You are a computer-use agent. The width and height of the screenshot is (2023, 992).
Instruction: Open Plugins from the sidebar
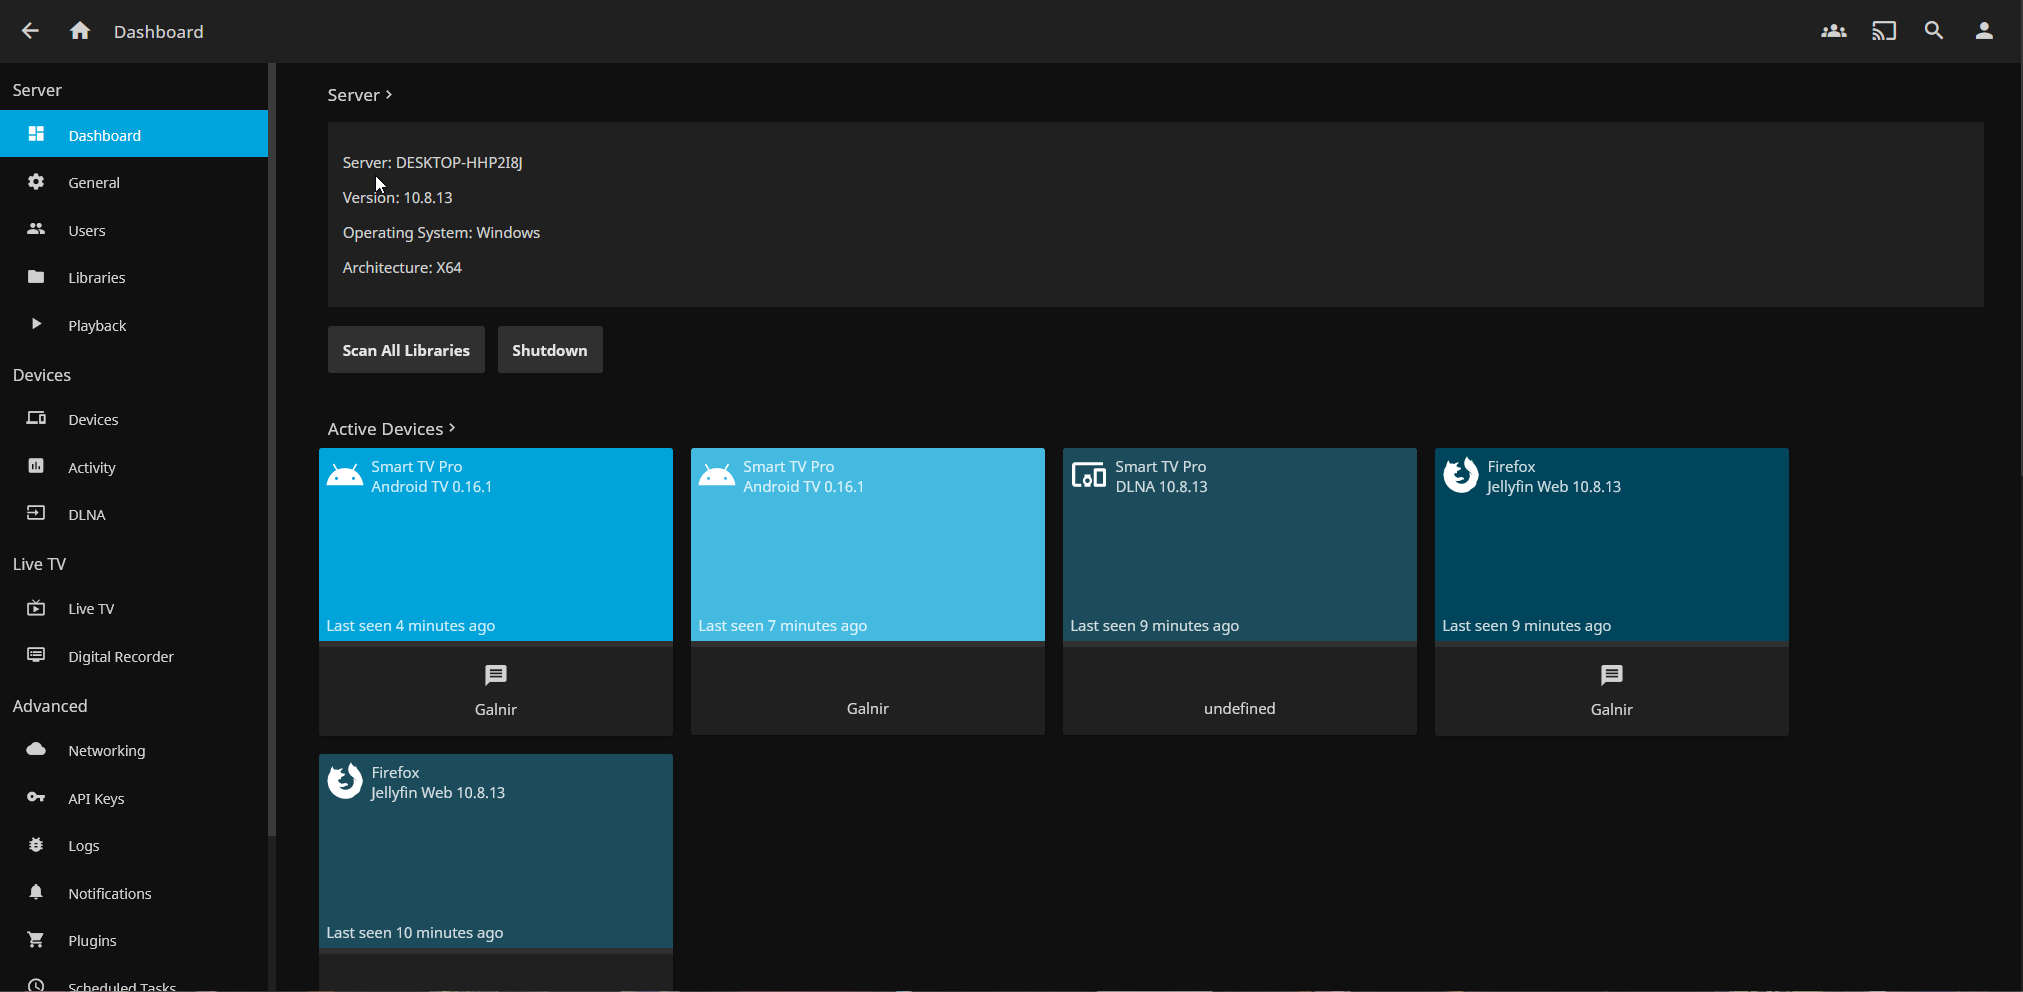click(x=92, y=941)
